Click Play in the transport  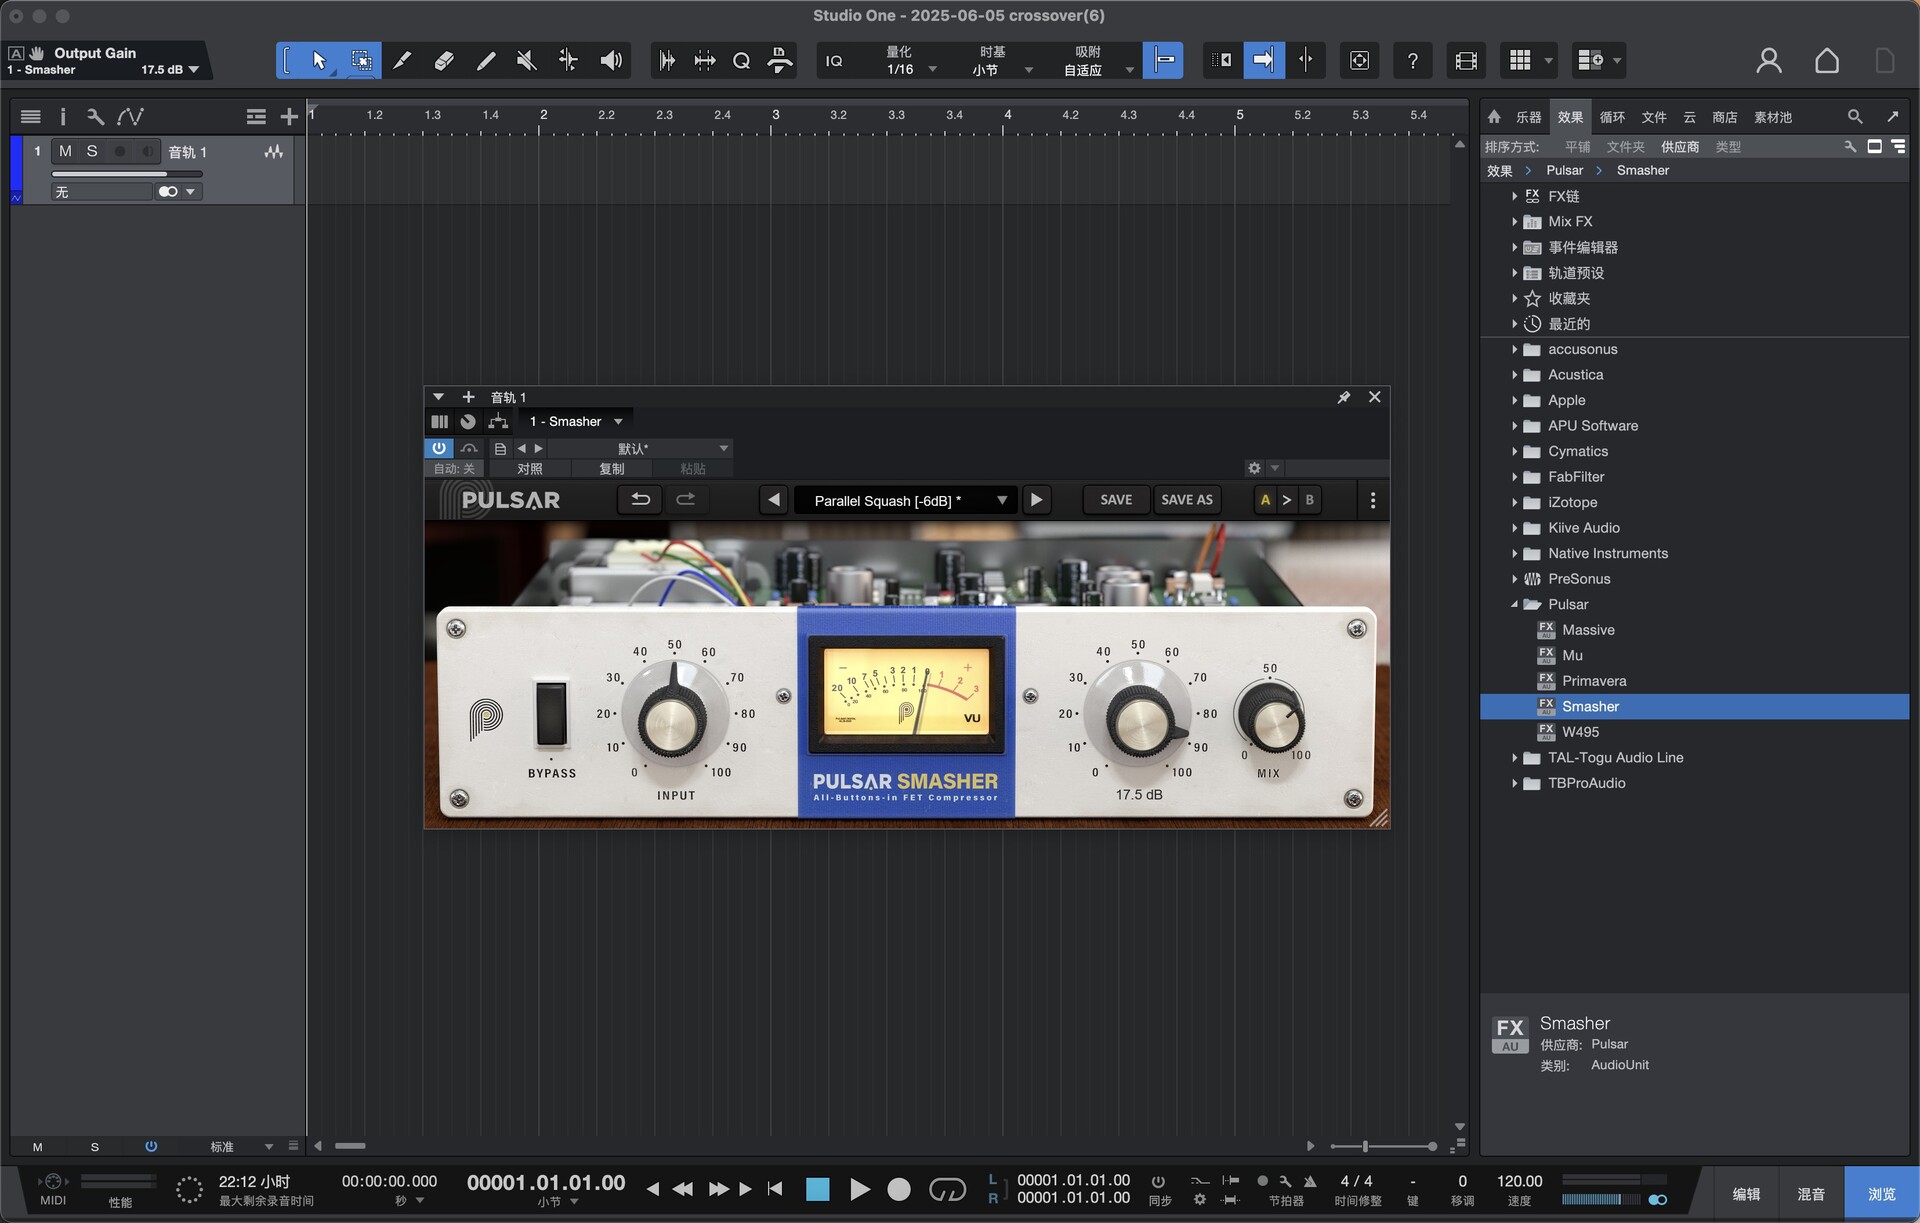point(859,1189)
